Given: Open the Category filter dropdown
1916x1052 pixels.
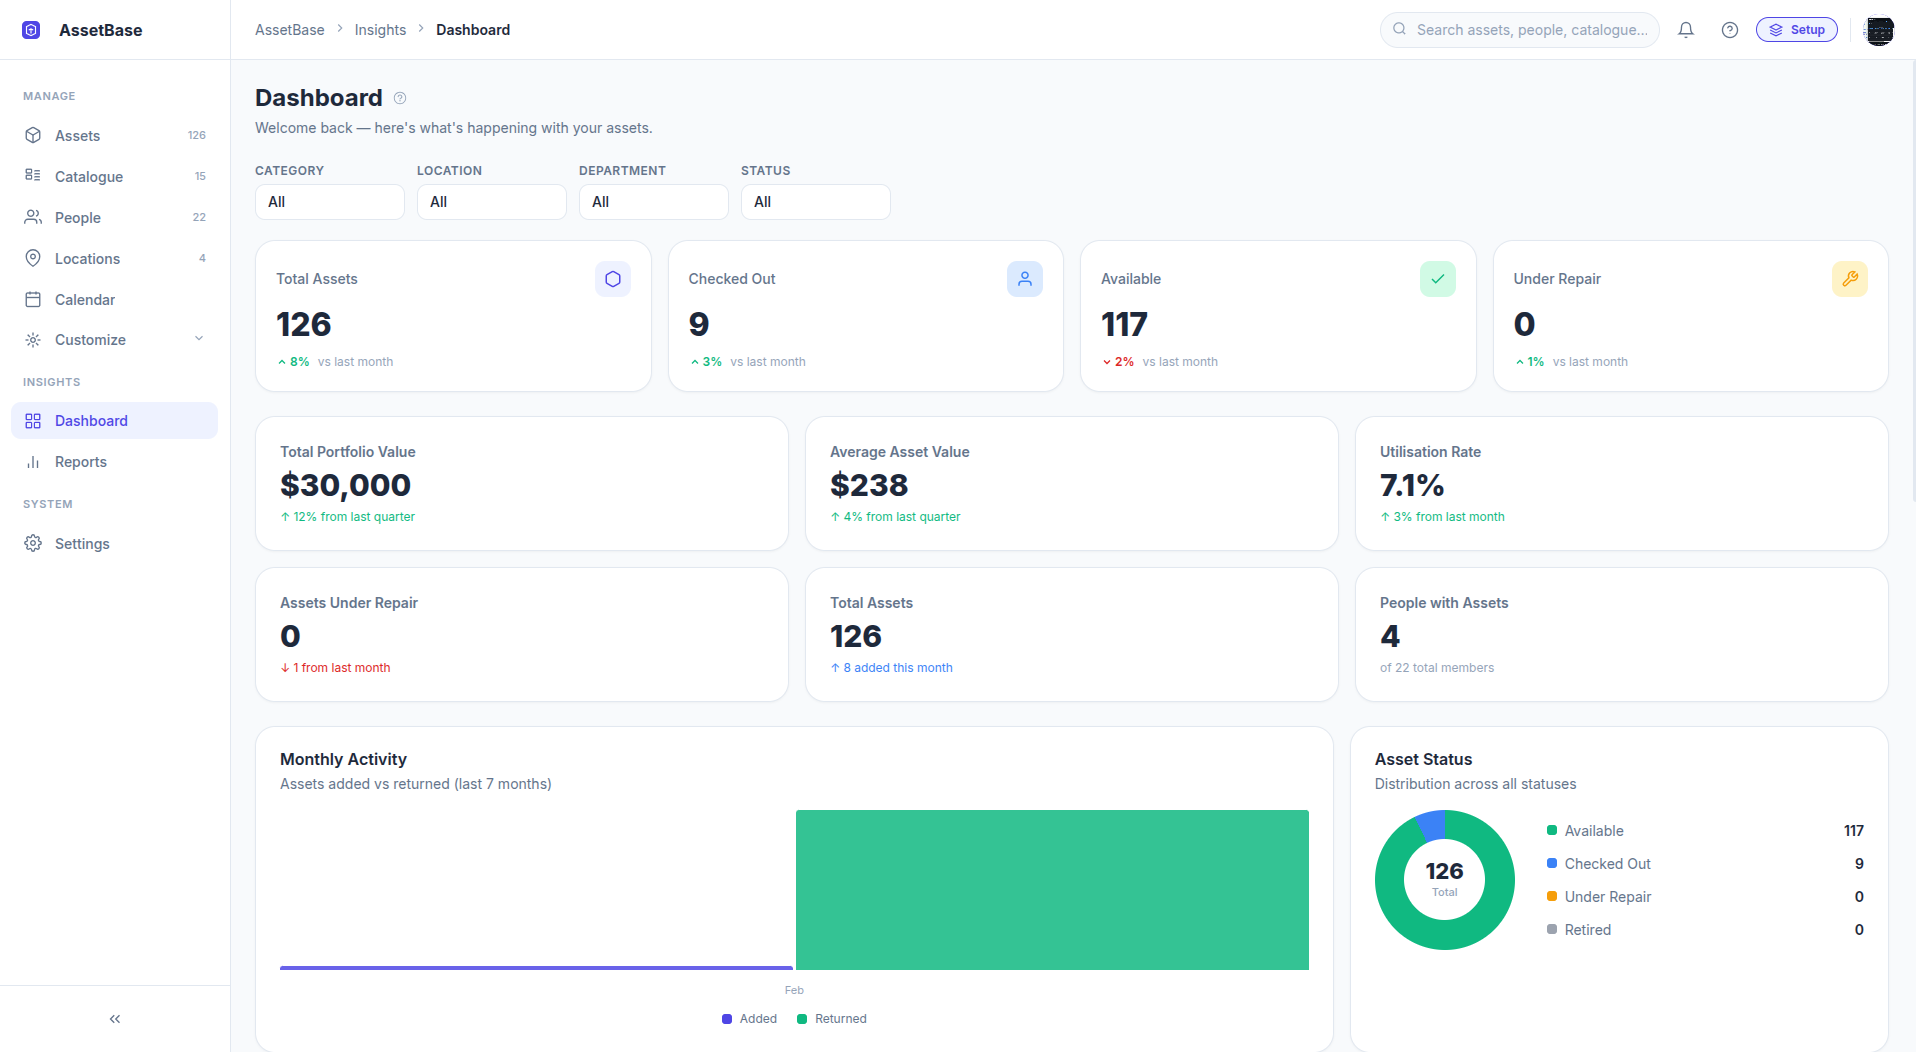Looking at the screenshot, I should (329, 201).
